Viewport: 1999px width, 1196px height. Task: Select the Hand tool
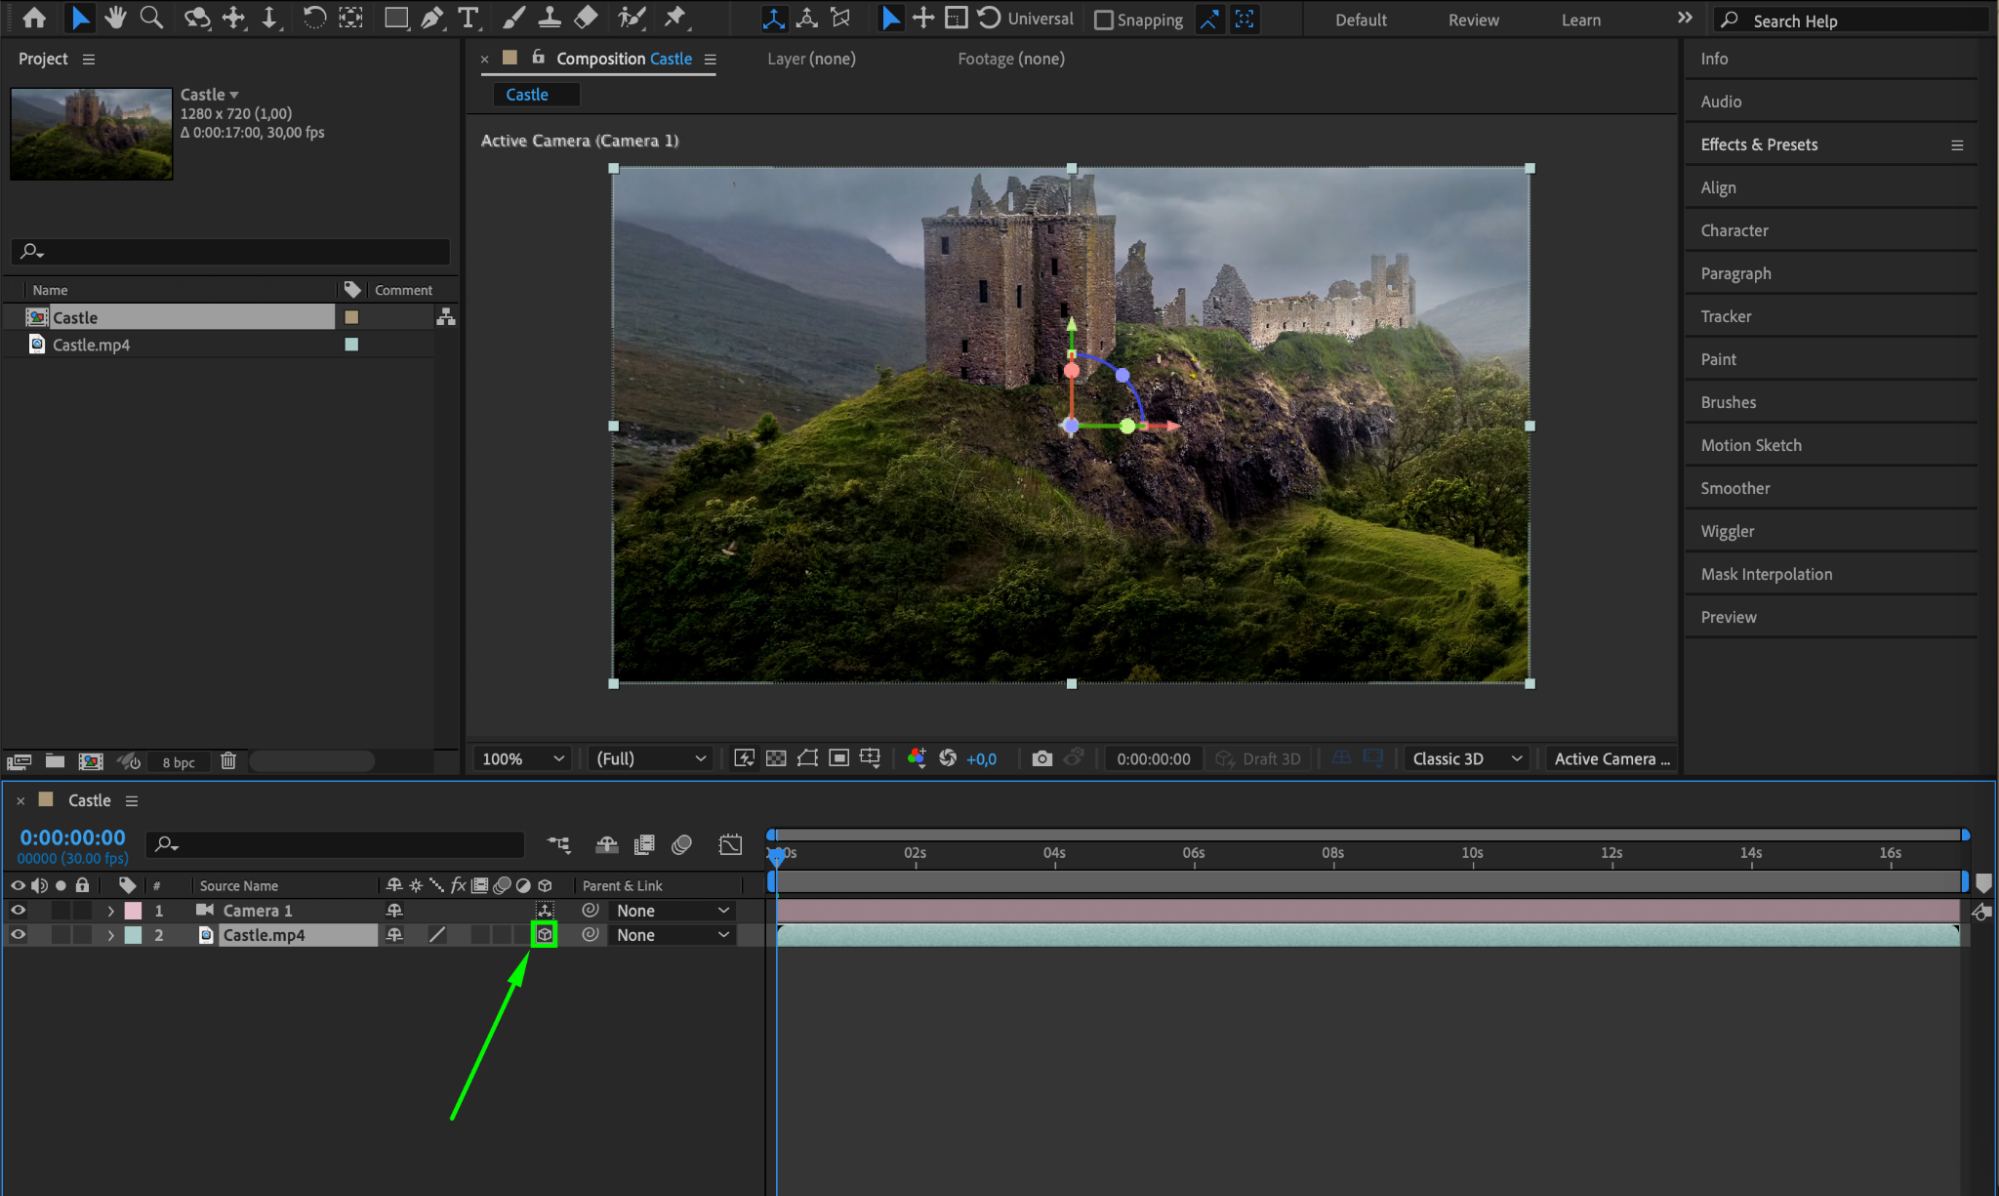click(116, 18)
